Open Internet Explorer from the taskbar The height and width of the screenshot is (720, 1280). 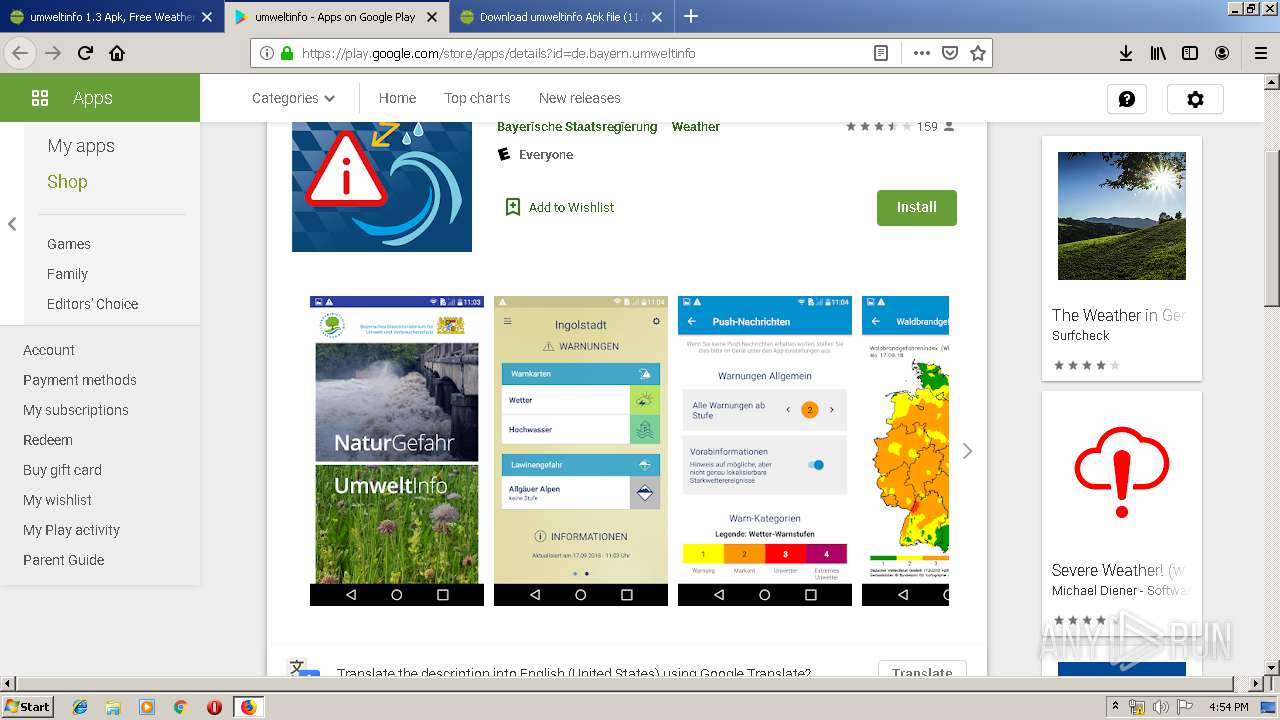[x=80, y=707]
